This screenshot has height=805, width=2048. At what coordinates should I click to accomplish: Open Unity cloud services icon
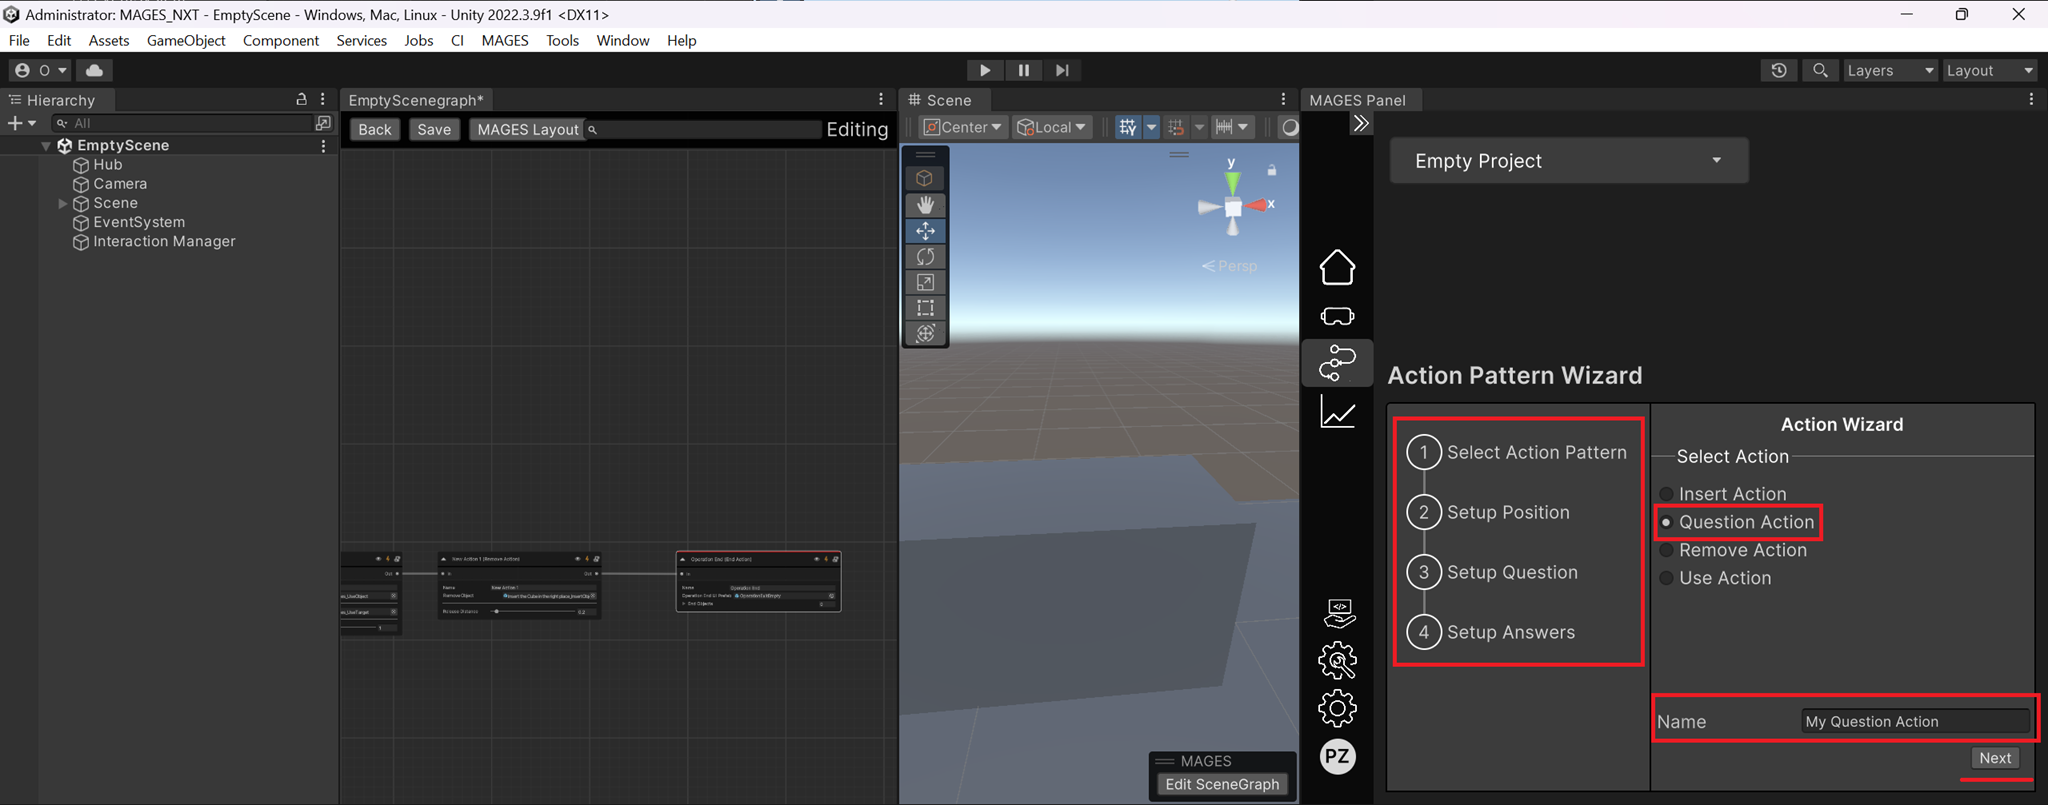95,70
